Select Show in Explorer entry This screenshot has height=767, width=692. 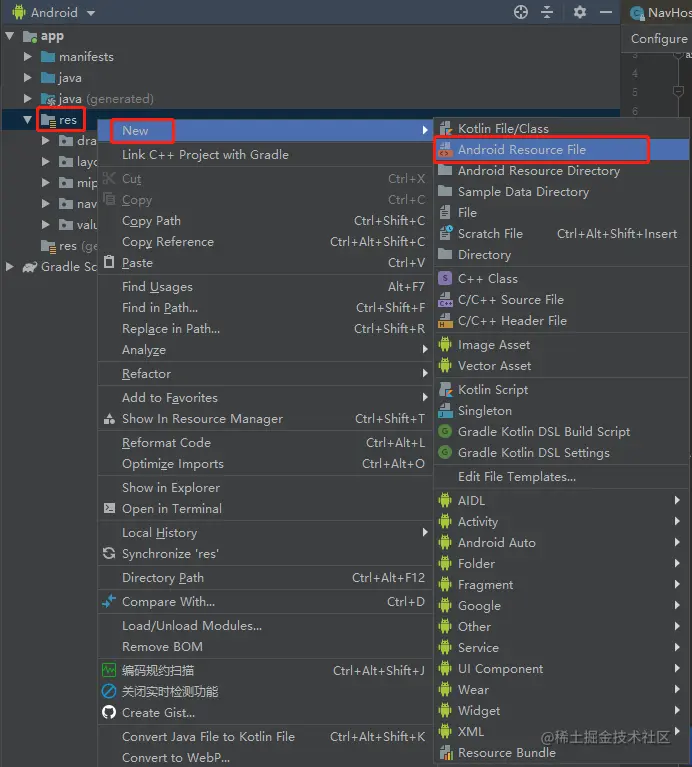click(265, 488)
